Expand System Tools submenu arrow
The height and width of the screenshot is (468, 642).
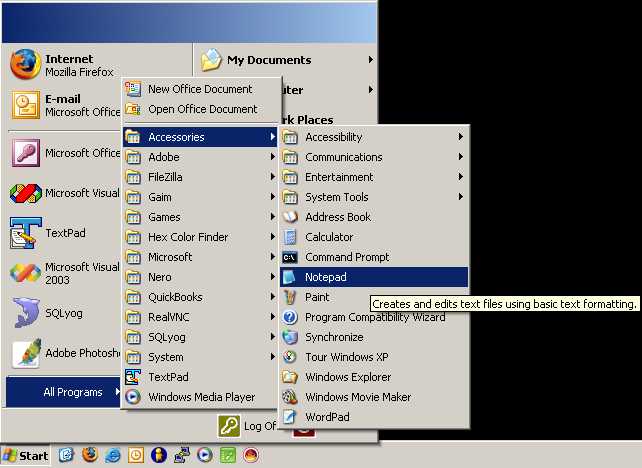click(x=461, y=197)
